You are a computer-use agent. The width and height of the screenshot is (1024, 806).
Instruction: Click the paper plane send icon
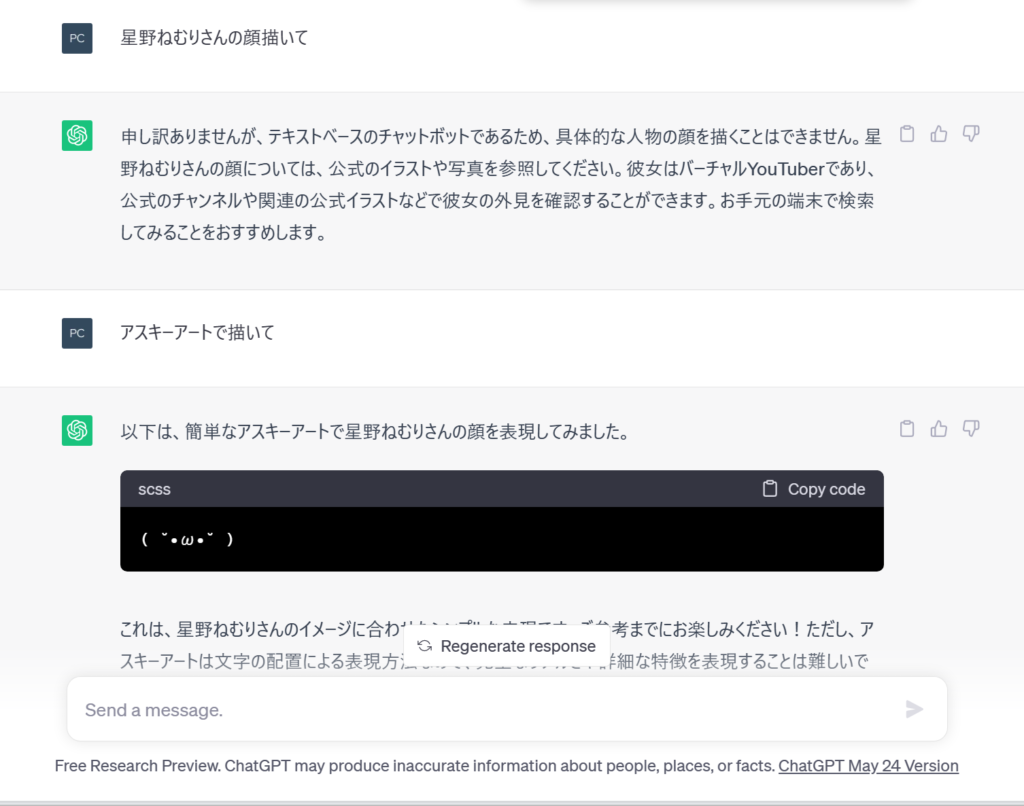(x=913, y=709)
